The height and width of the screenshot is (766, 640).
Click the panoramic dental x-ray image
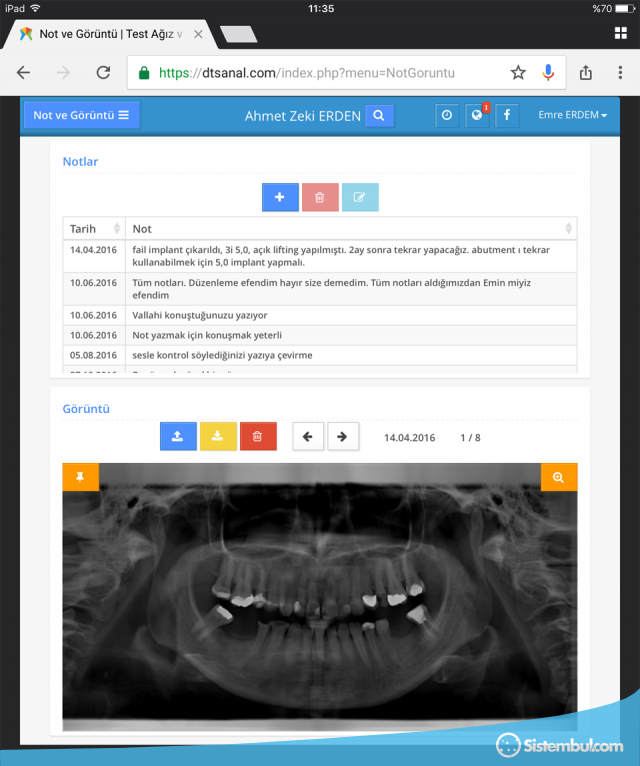320,596
